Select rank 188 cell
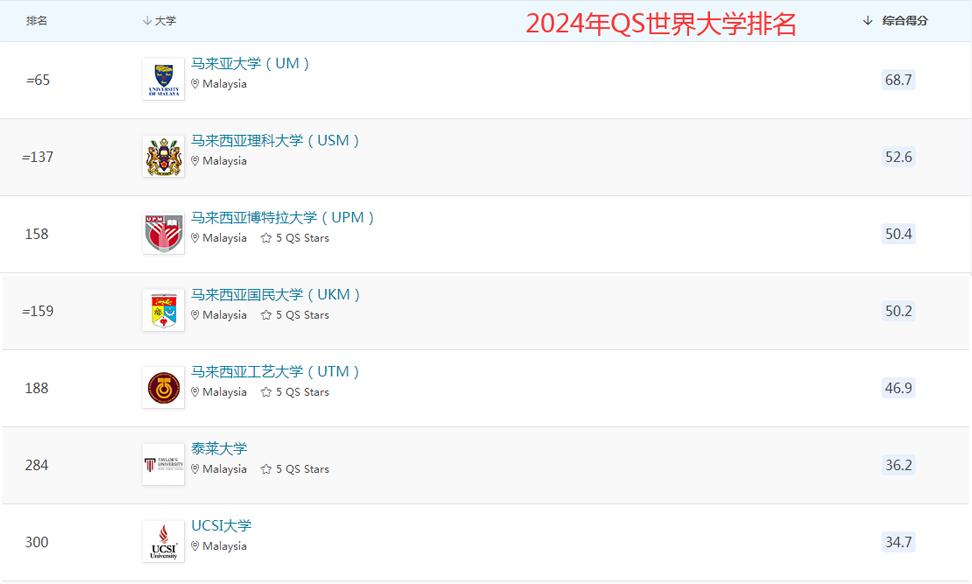The image size is (972, 584). click(x=37, y=388)
